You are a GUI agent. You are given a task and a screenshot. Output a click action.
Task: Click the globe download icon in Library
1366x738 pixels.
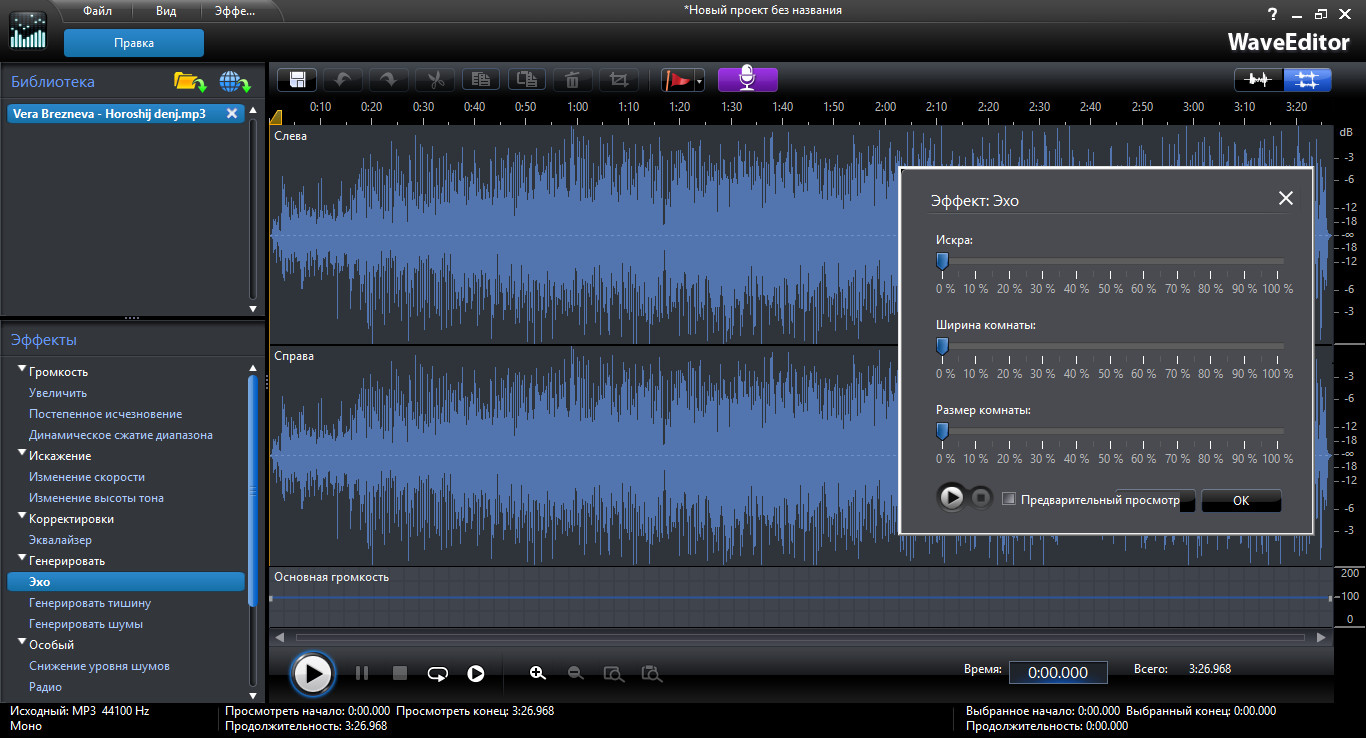(x=234, y=82)
